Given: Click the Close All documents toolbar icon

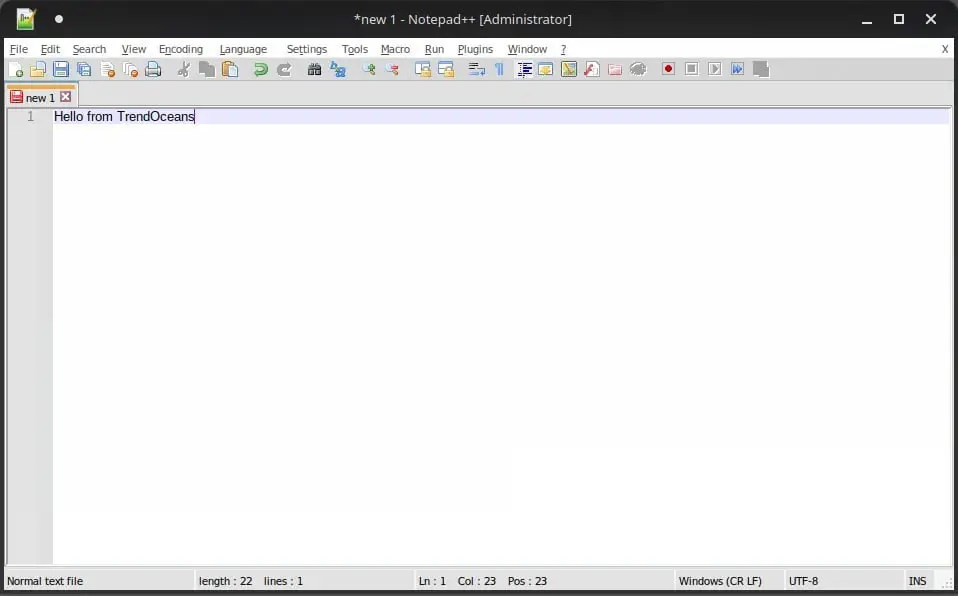Looking at the screenshot, I should coord(130,69).
